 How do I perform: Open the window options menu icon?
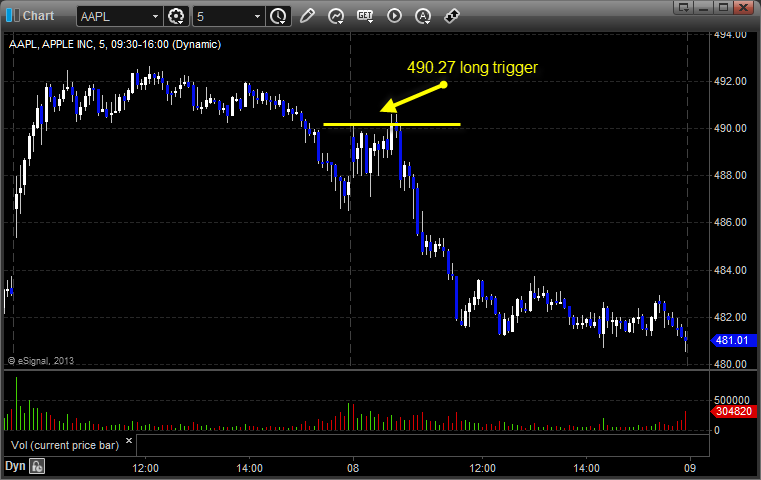[x=684, y=7]
